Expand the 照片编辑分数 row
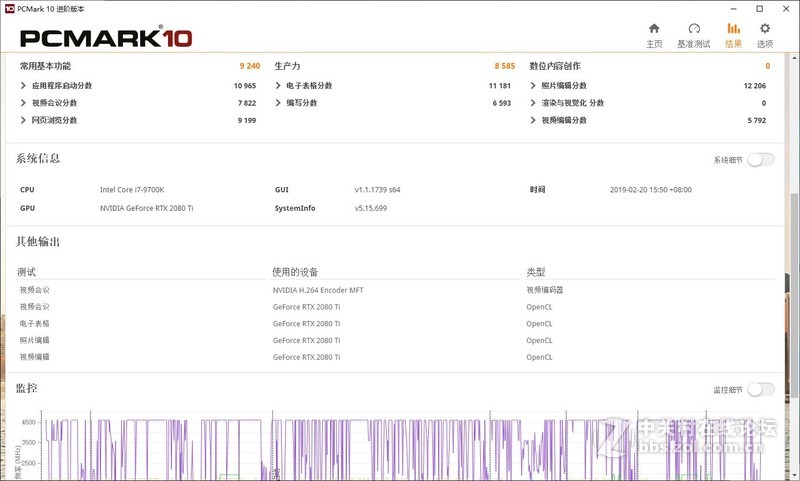 533,86
